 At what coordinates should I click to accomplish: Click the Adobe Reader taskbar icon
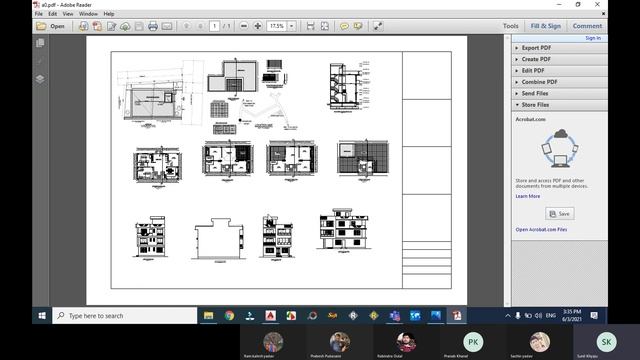tap(457, 316)
